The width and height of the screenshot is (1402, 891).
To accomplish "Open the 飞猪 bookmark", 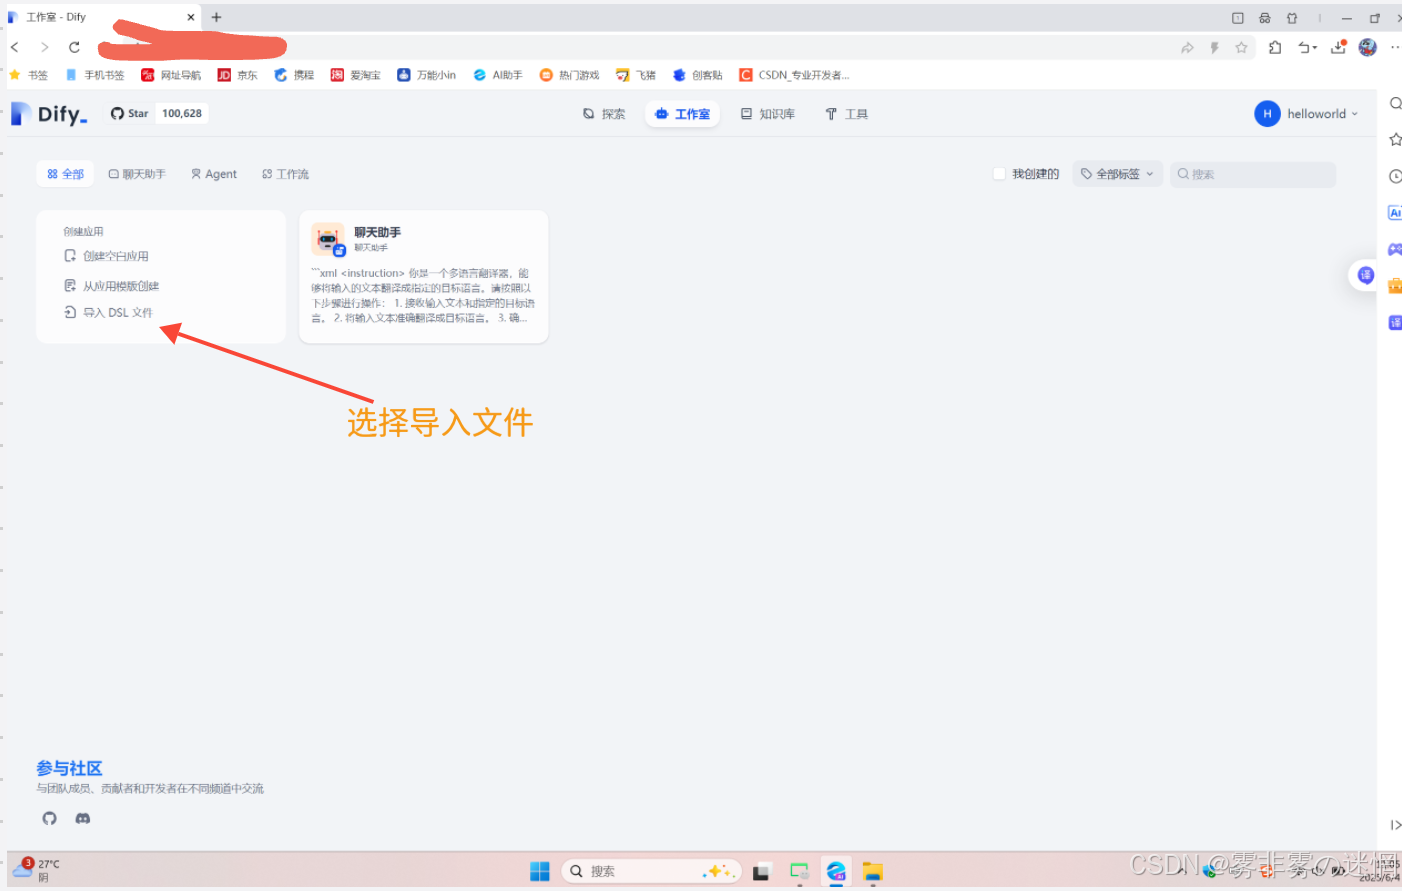I will point(636,75).
